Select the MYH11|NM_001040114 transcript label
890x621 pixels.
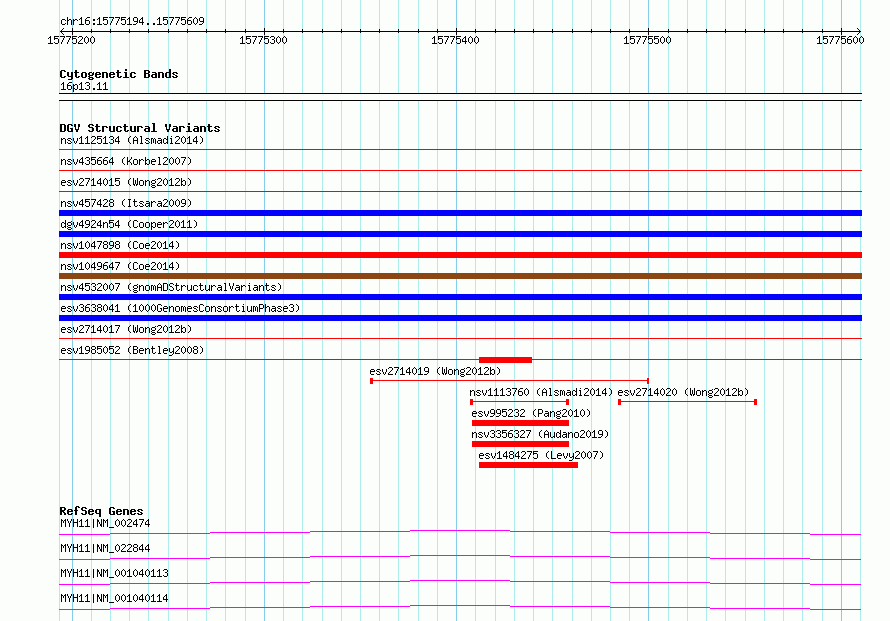coord(114,598)
